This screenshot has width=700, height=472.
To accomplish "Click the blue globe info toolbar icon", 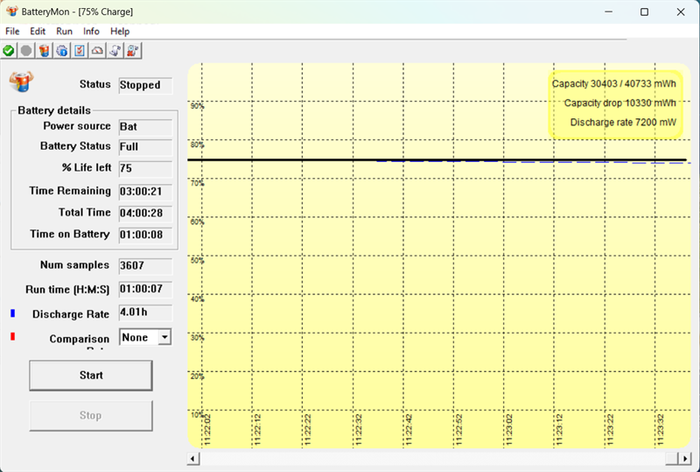I will click(62, 50).
